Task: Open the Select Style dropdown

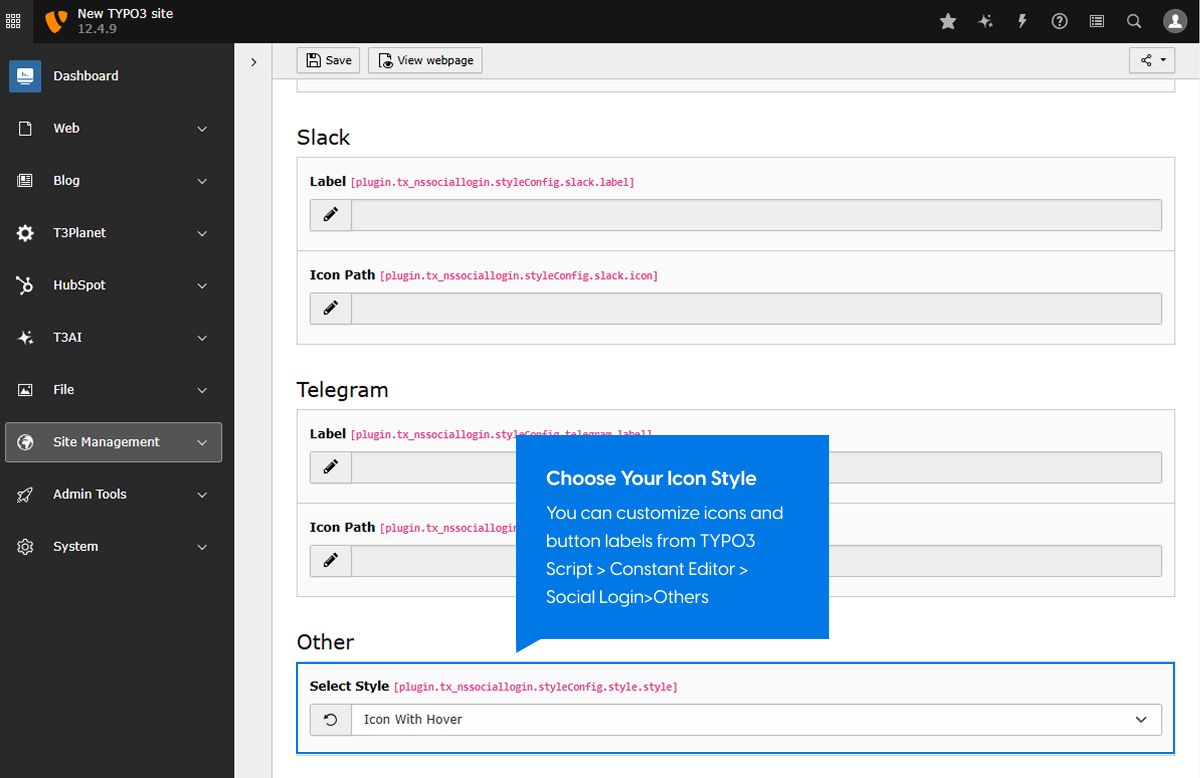Action: tap(756, 719)
